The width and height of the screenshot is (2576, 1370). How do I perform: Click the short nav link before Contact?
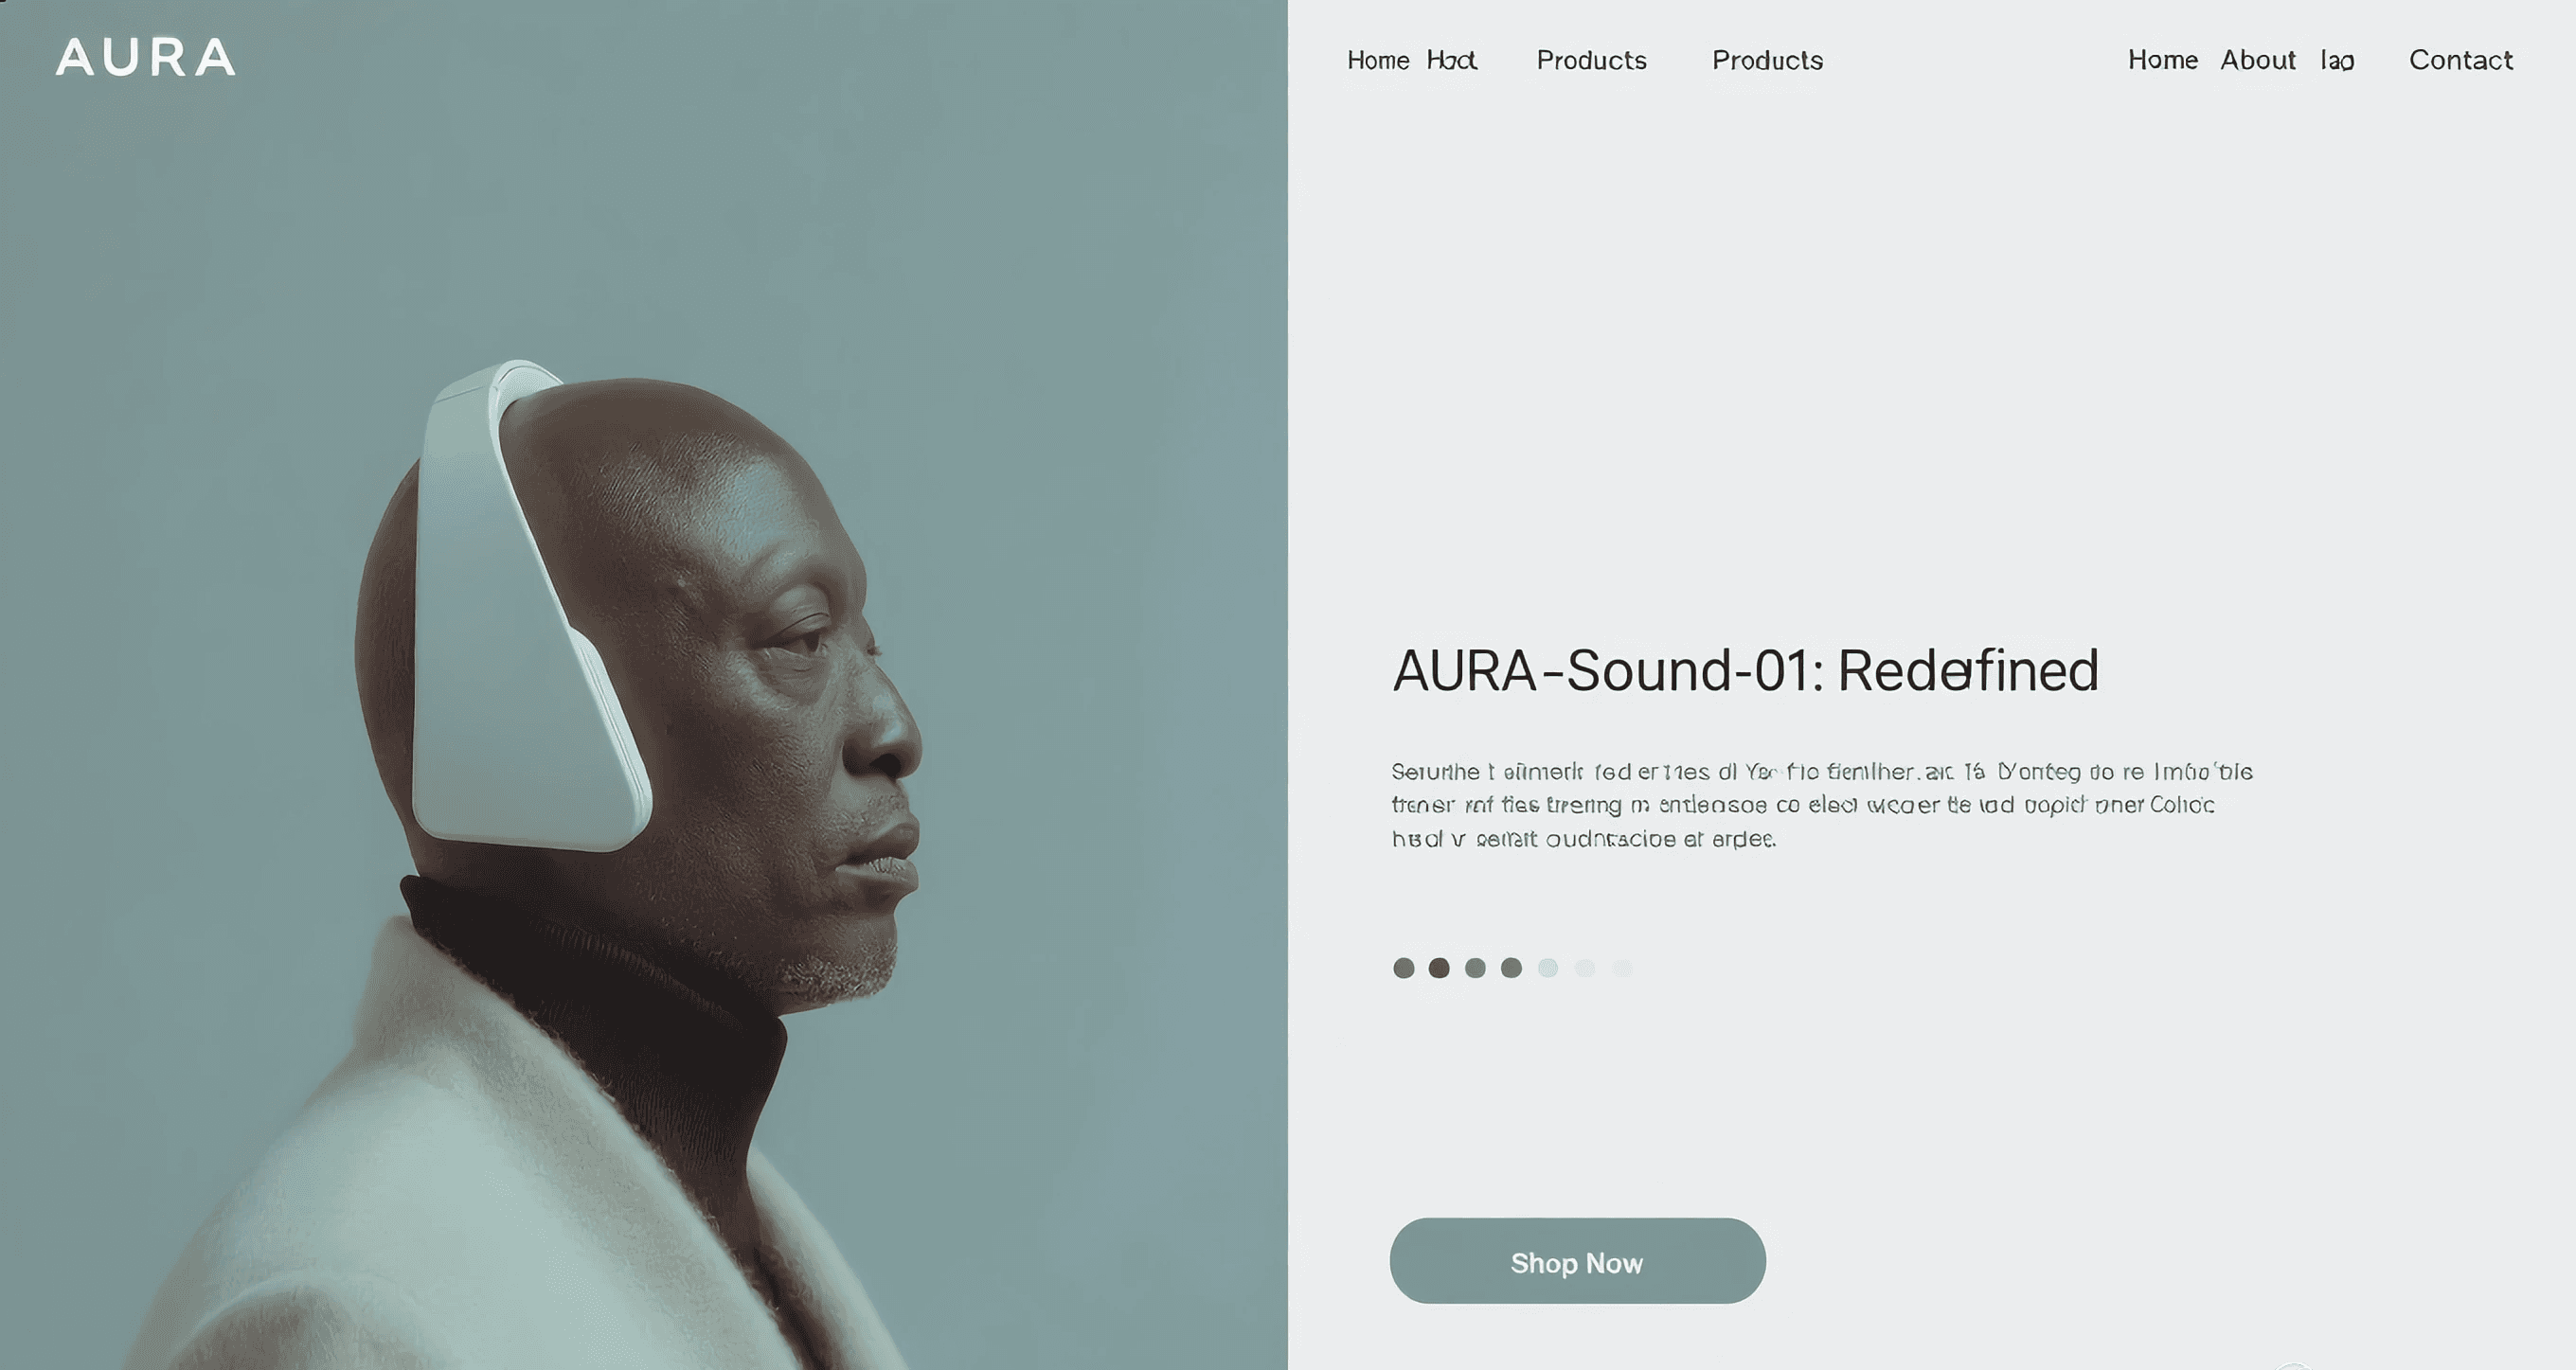click(x=2337, y=60)
